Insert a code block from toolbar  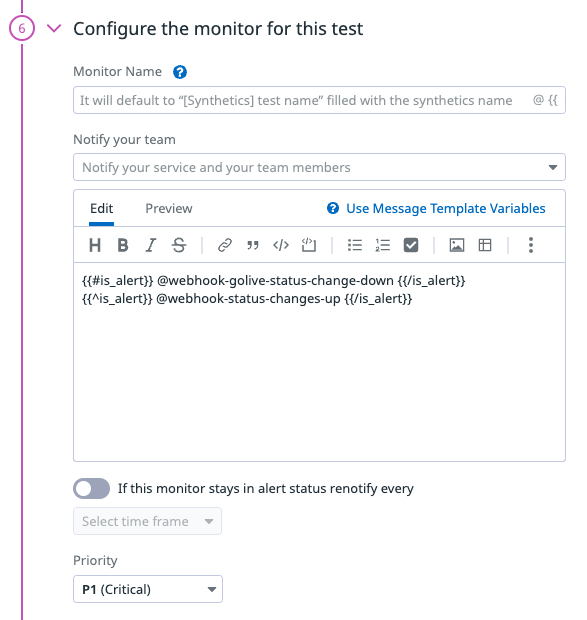(309, 245)
